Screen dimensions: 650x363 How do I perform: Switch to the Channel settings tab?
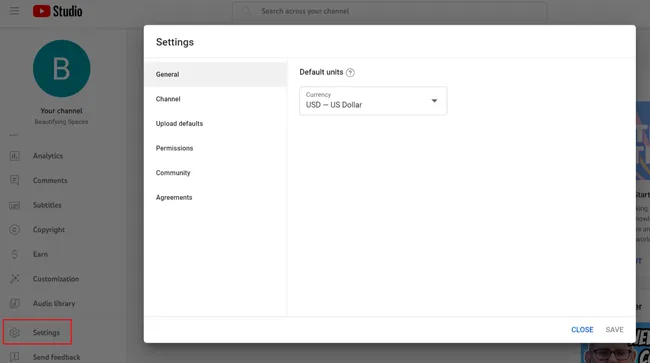coord(216,99)
